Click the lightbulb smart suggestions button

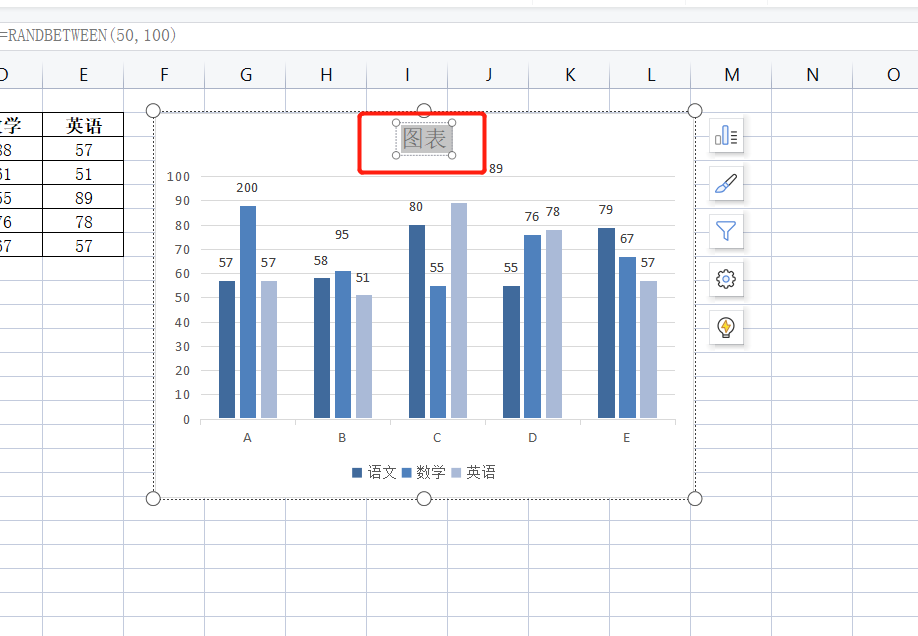pyautogui.click(x=726, y=327)
